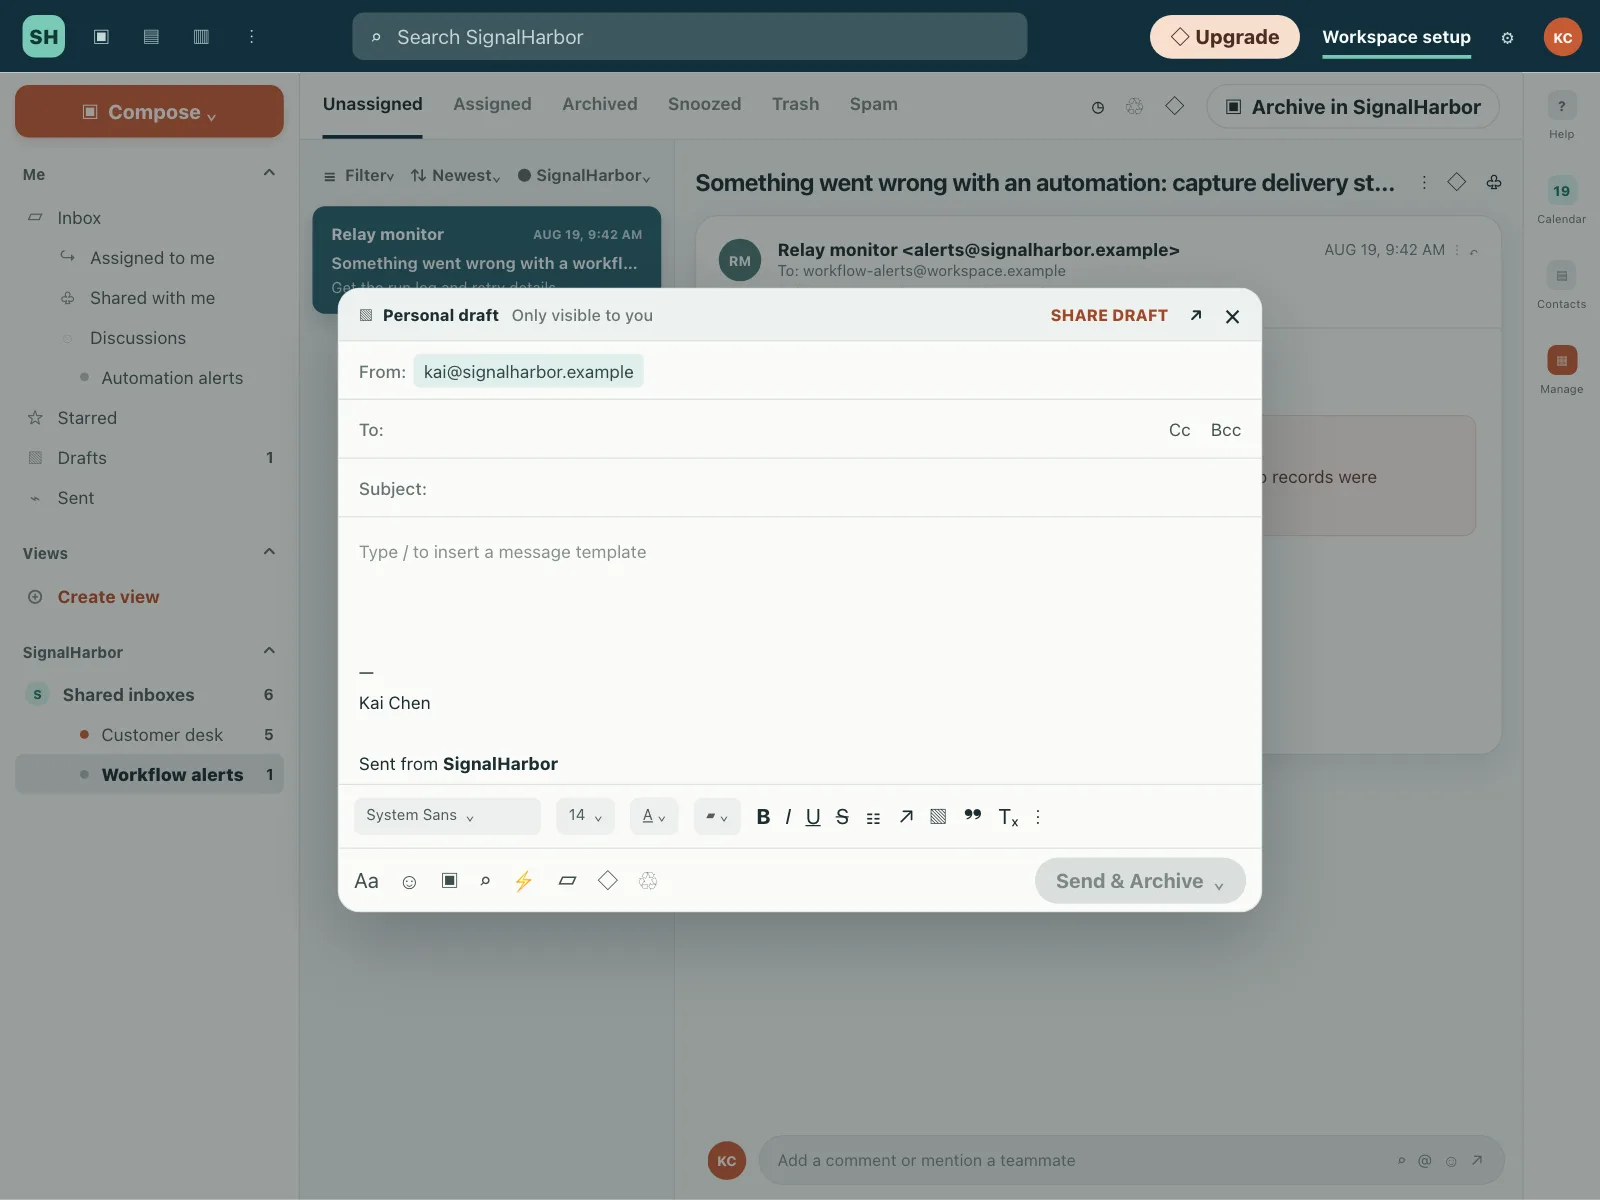Click the diamond icon in compose footer
Image resolution: width=1600 pixels, height=1200 pixels.
tap(607, 880)
